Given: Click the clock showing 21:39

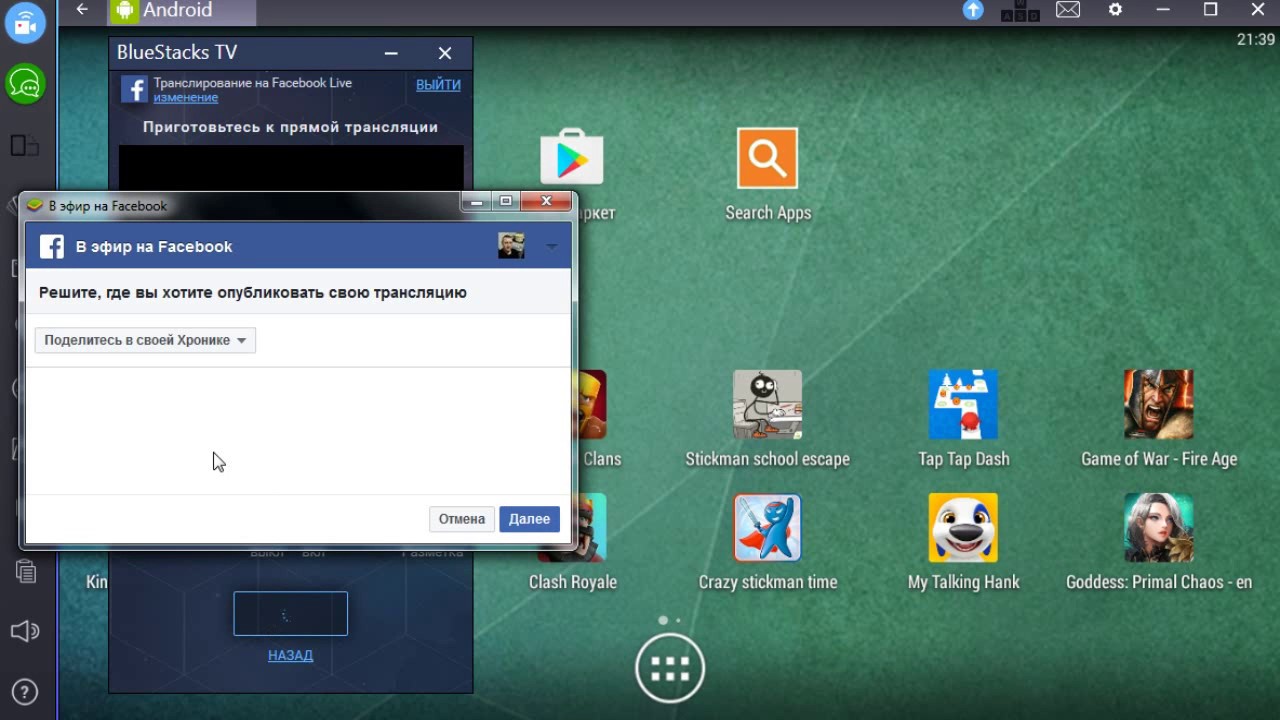Looking at the screenshot, I should tap(1256, 40).
